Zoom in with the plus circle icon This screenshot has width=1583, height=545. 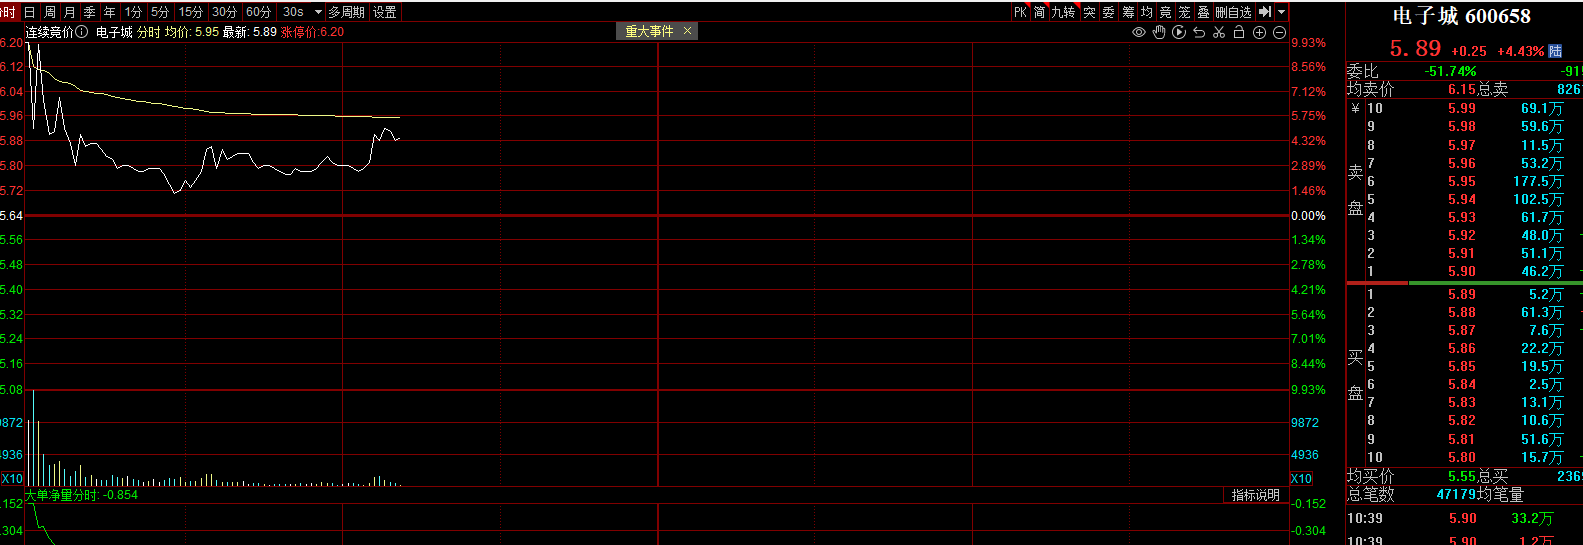pyautogui.click(x=1259, y=32)
